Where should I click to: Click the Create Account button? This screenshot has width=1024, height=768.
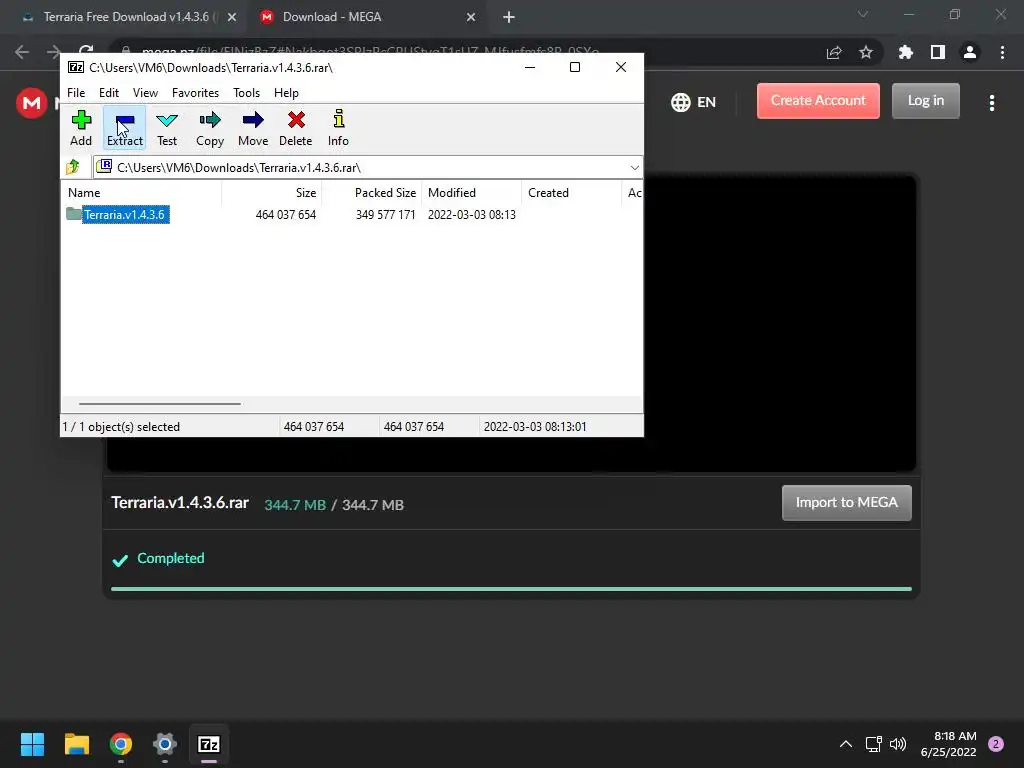pyautogui.click(x=818, y=101)
